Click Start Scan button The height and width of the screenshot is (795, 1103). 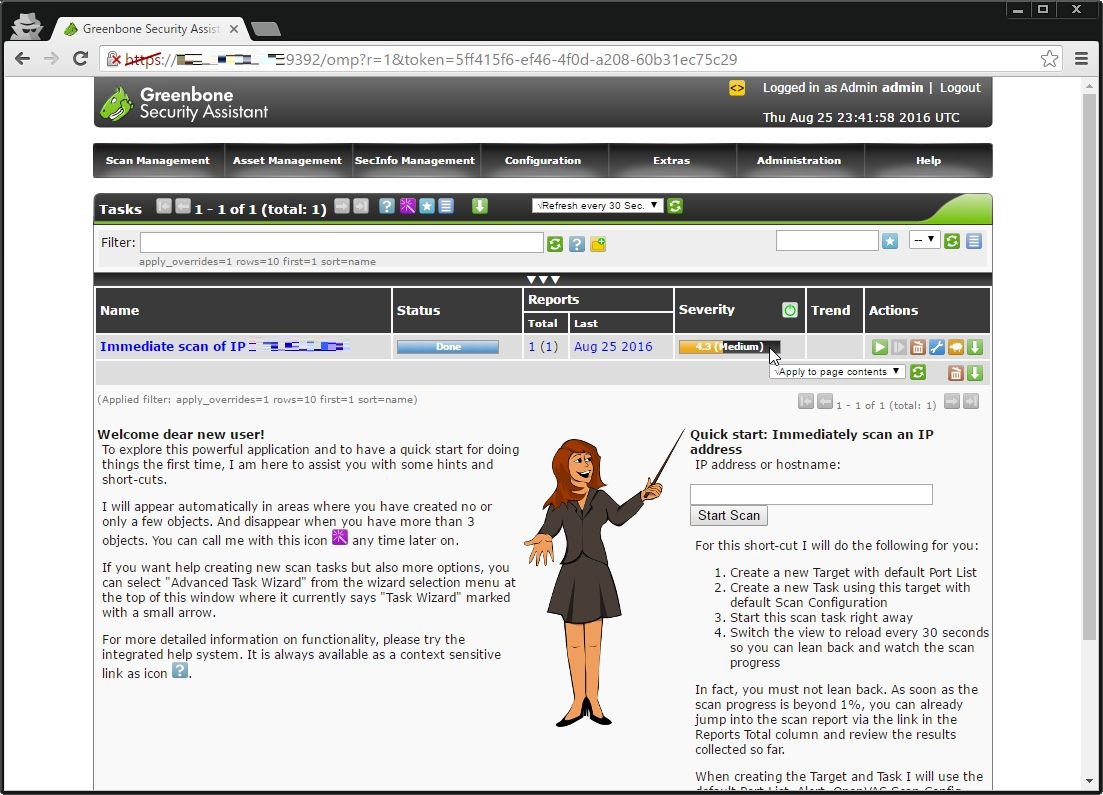tap(729, 516)
